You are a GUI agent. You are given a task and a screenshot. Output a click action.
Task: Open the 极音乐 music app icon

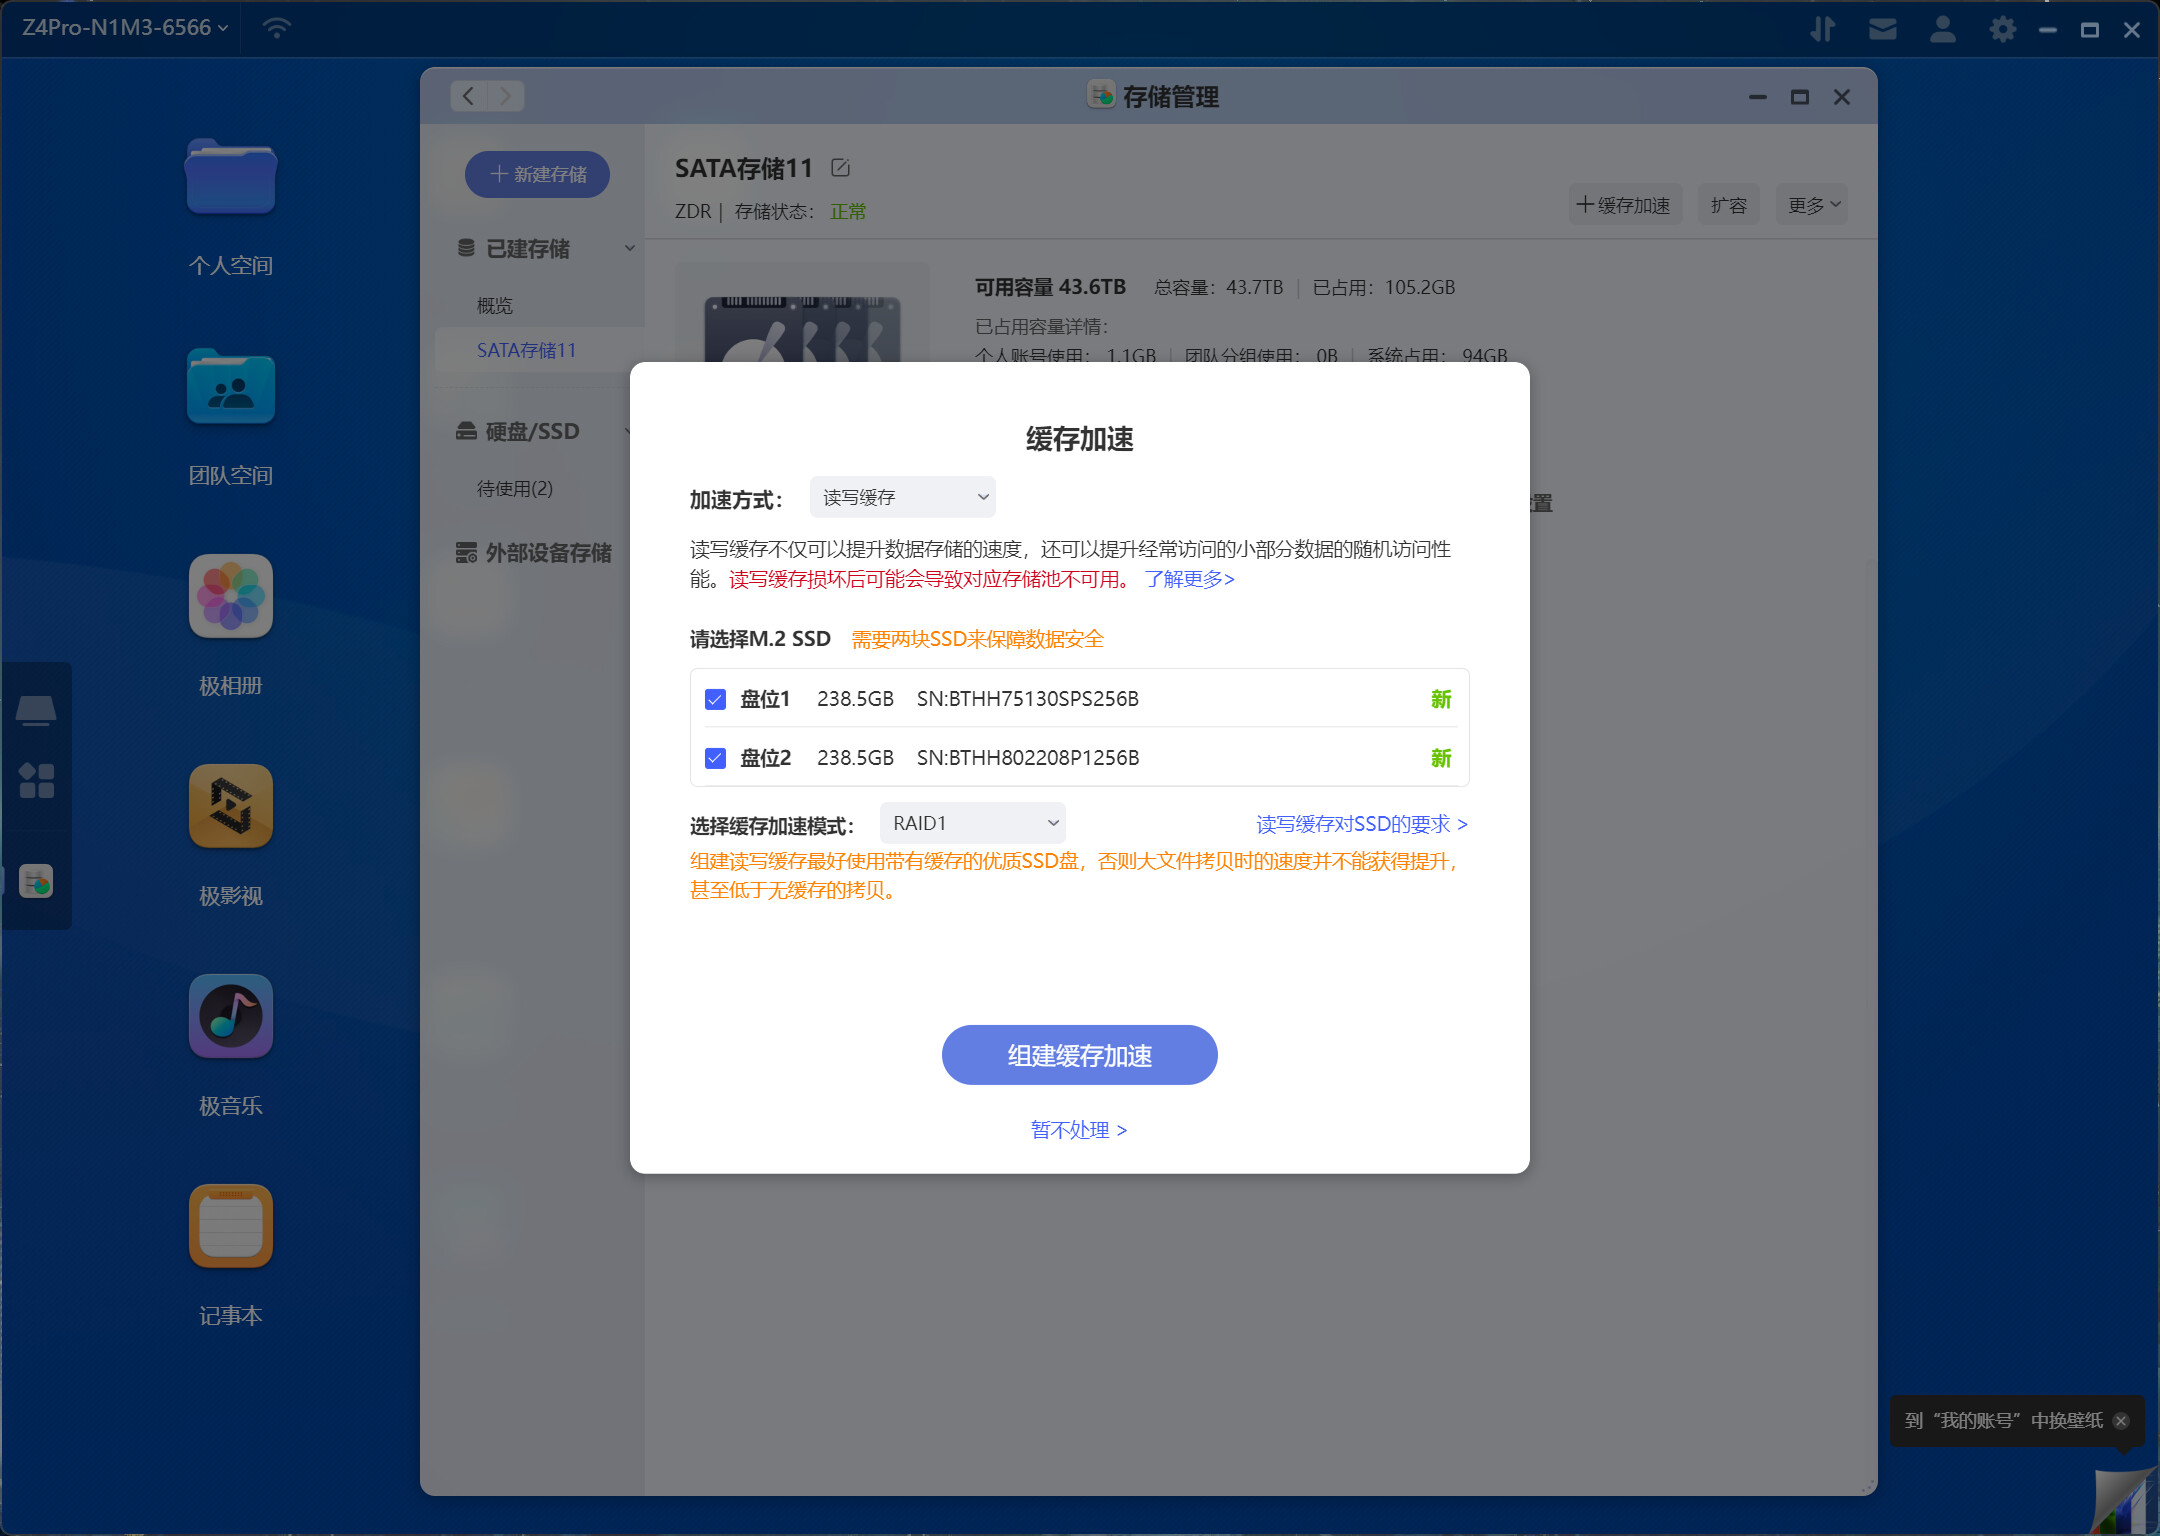click(231, 1017)
